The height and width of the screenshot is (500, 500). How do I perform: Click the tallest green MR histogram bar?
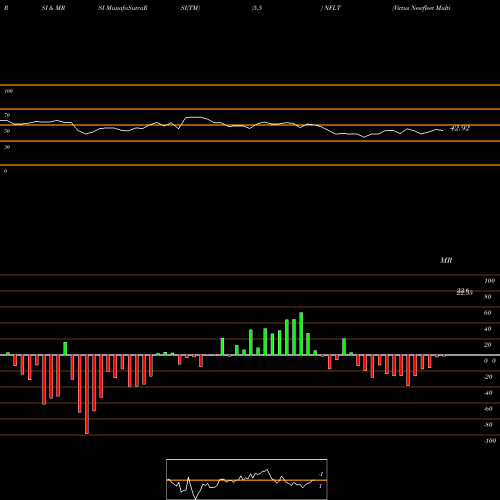301,334
